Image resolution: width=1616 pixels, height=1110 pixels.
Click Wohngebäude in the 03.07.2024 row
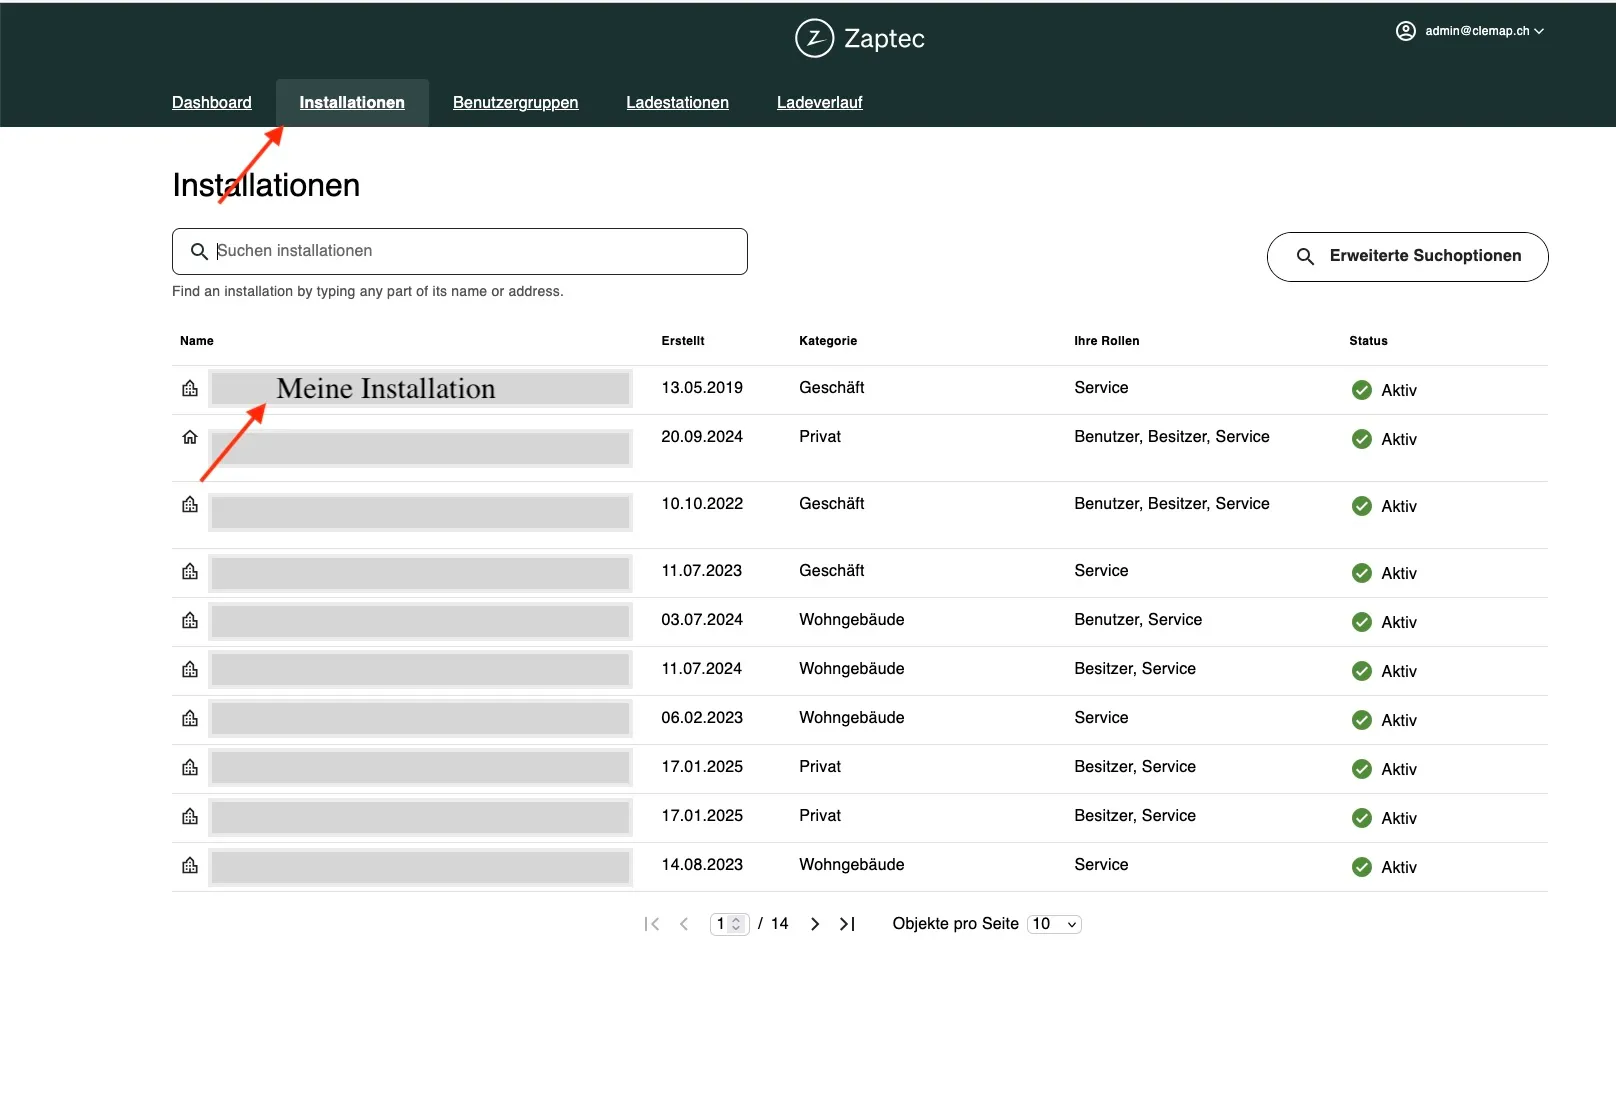(852, 620)
